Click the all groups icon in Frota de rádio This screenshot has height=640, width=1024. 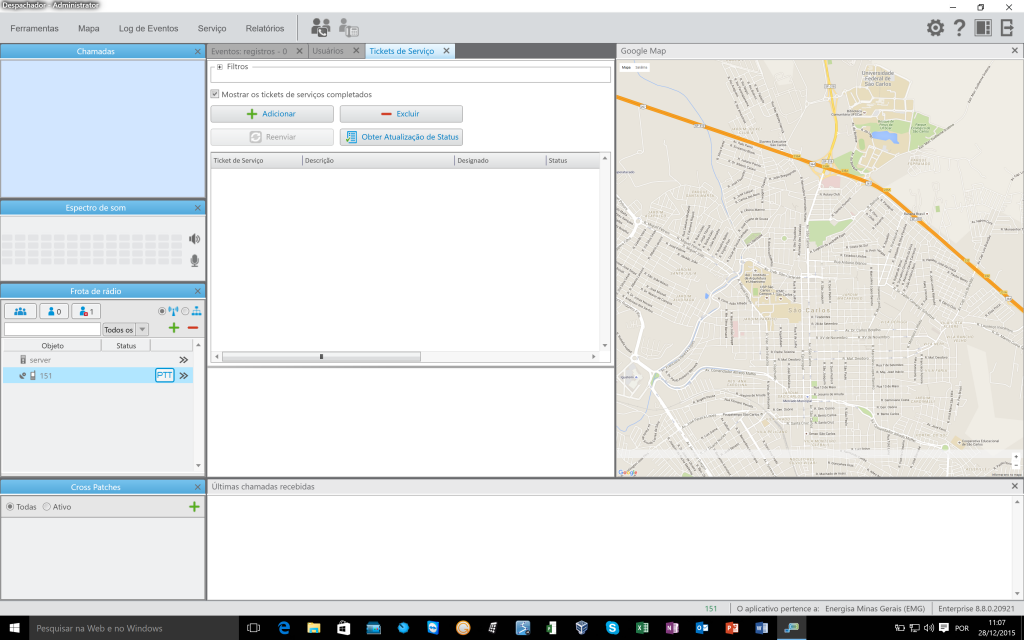(20, 311)
